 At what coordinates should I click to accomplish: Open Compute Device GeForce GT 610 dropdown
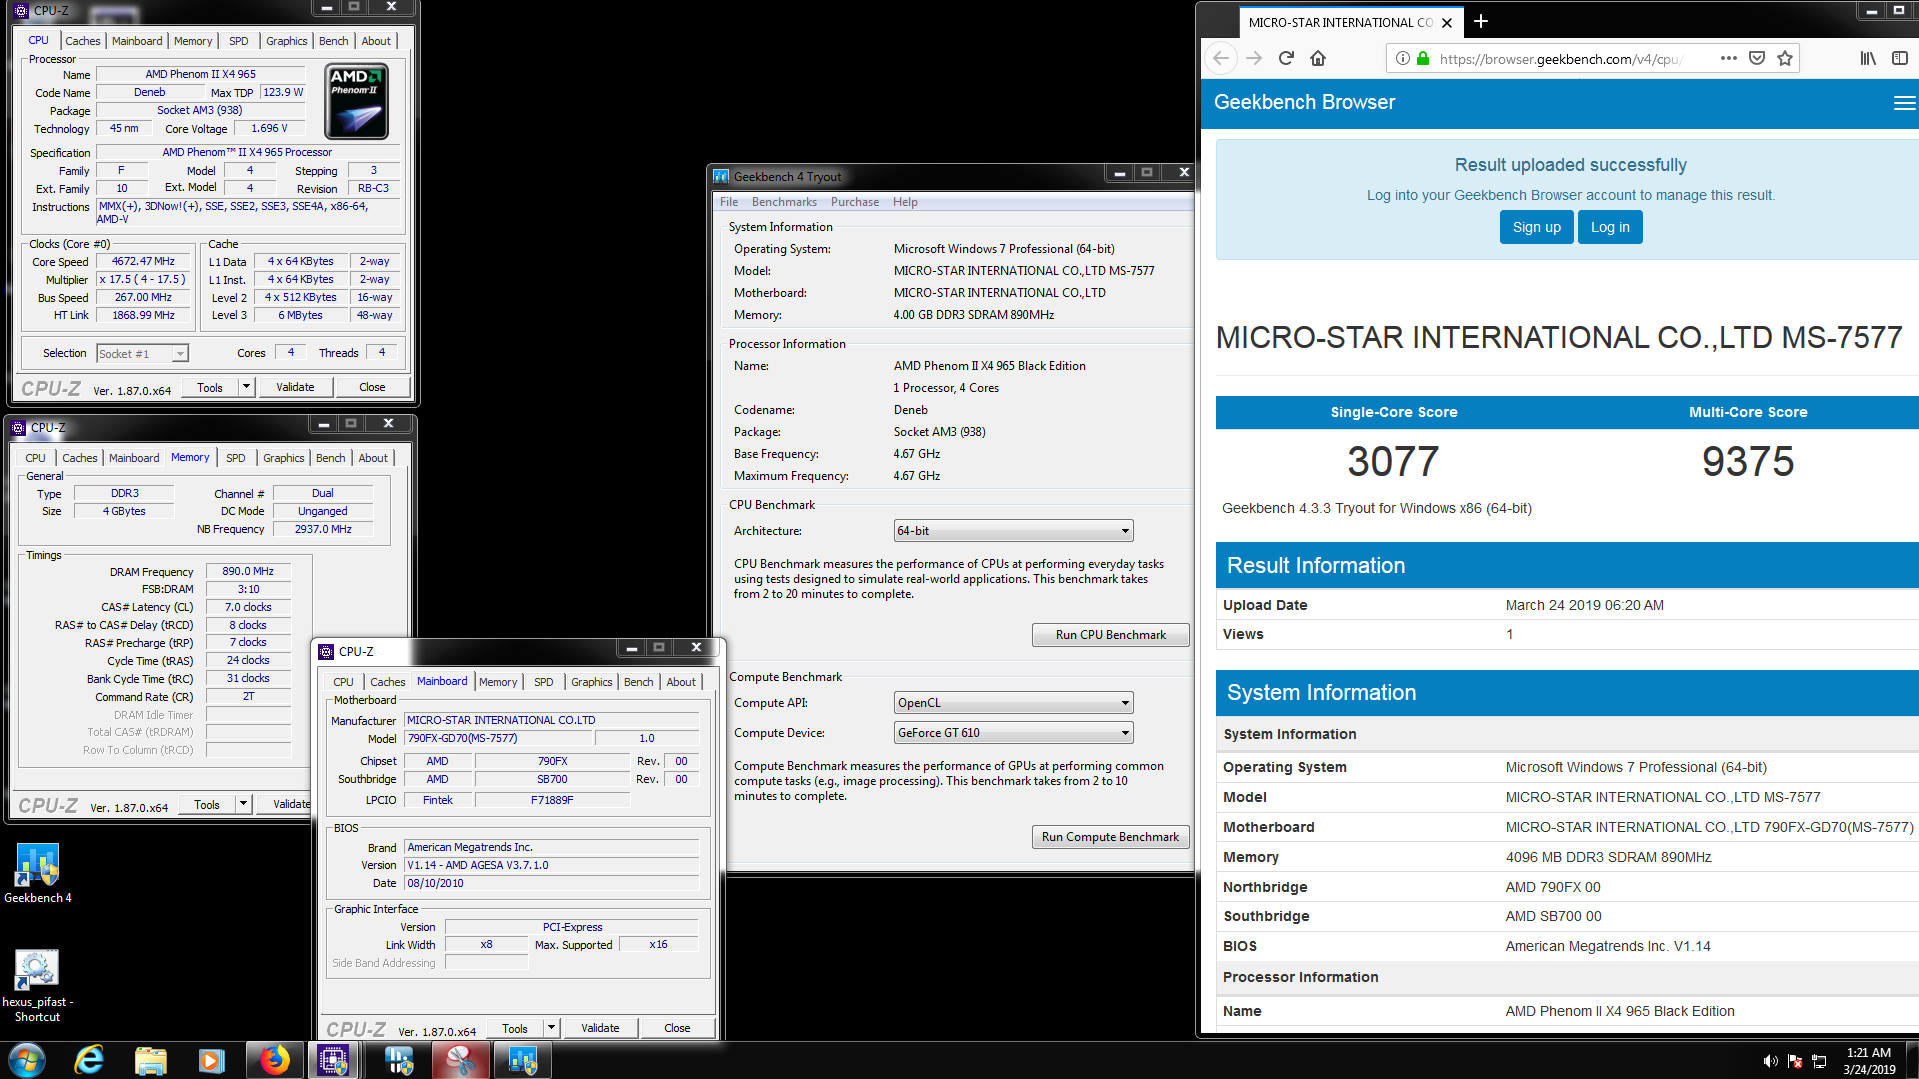click(x=1013, y=733)
